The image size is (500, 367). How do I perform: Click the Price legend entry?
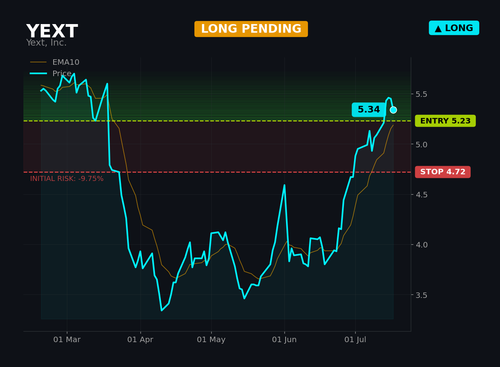51,73
